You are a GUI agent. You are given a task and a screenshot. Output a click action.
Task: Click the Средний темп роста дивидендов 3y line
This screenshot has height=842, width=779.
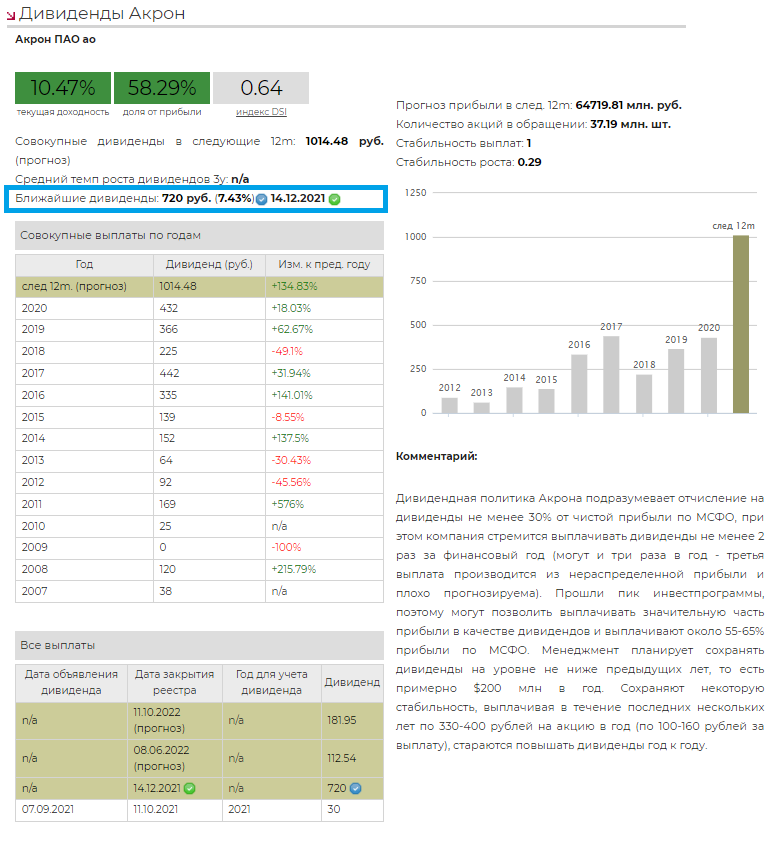coord(132,179)
